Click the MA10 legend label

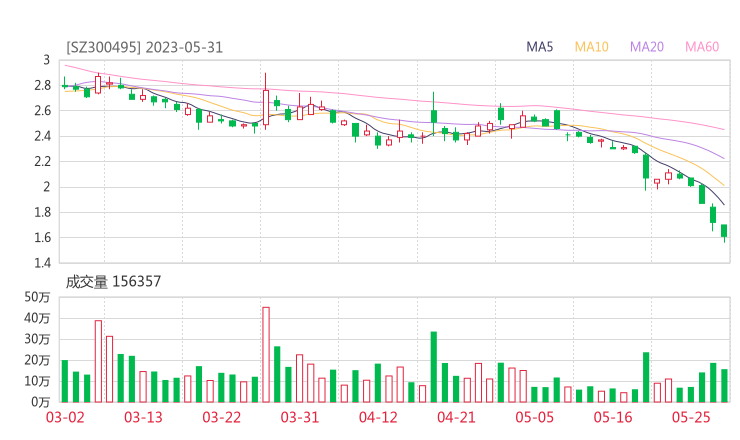pyautogui.click(x=591, y=47)
